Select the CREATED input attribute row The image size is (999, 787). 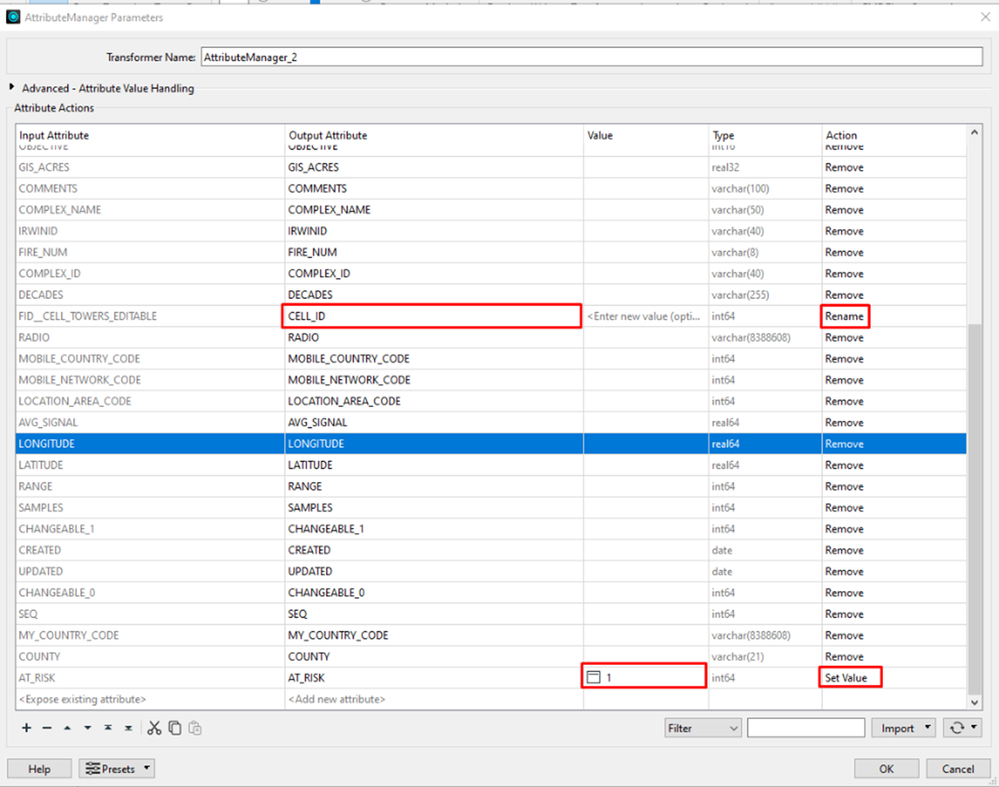150,550
